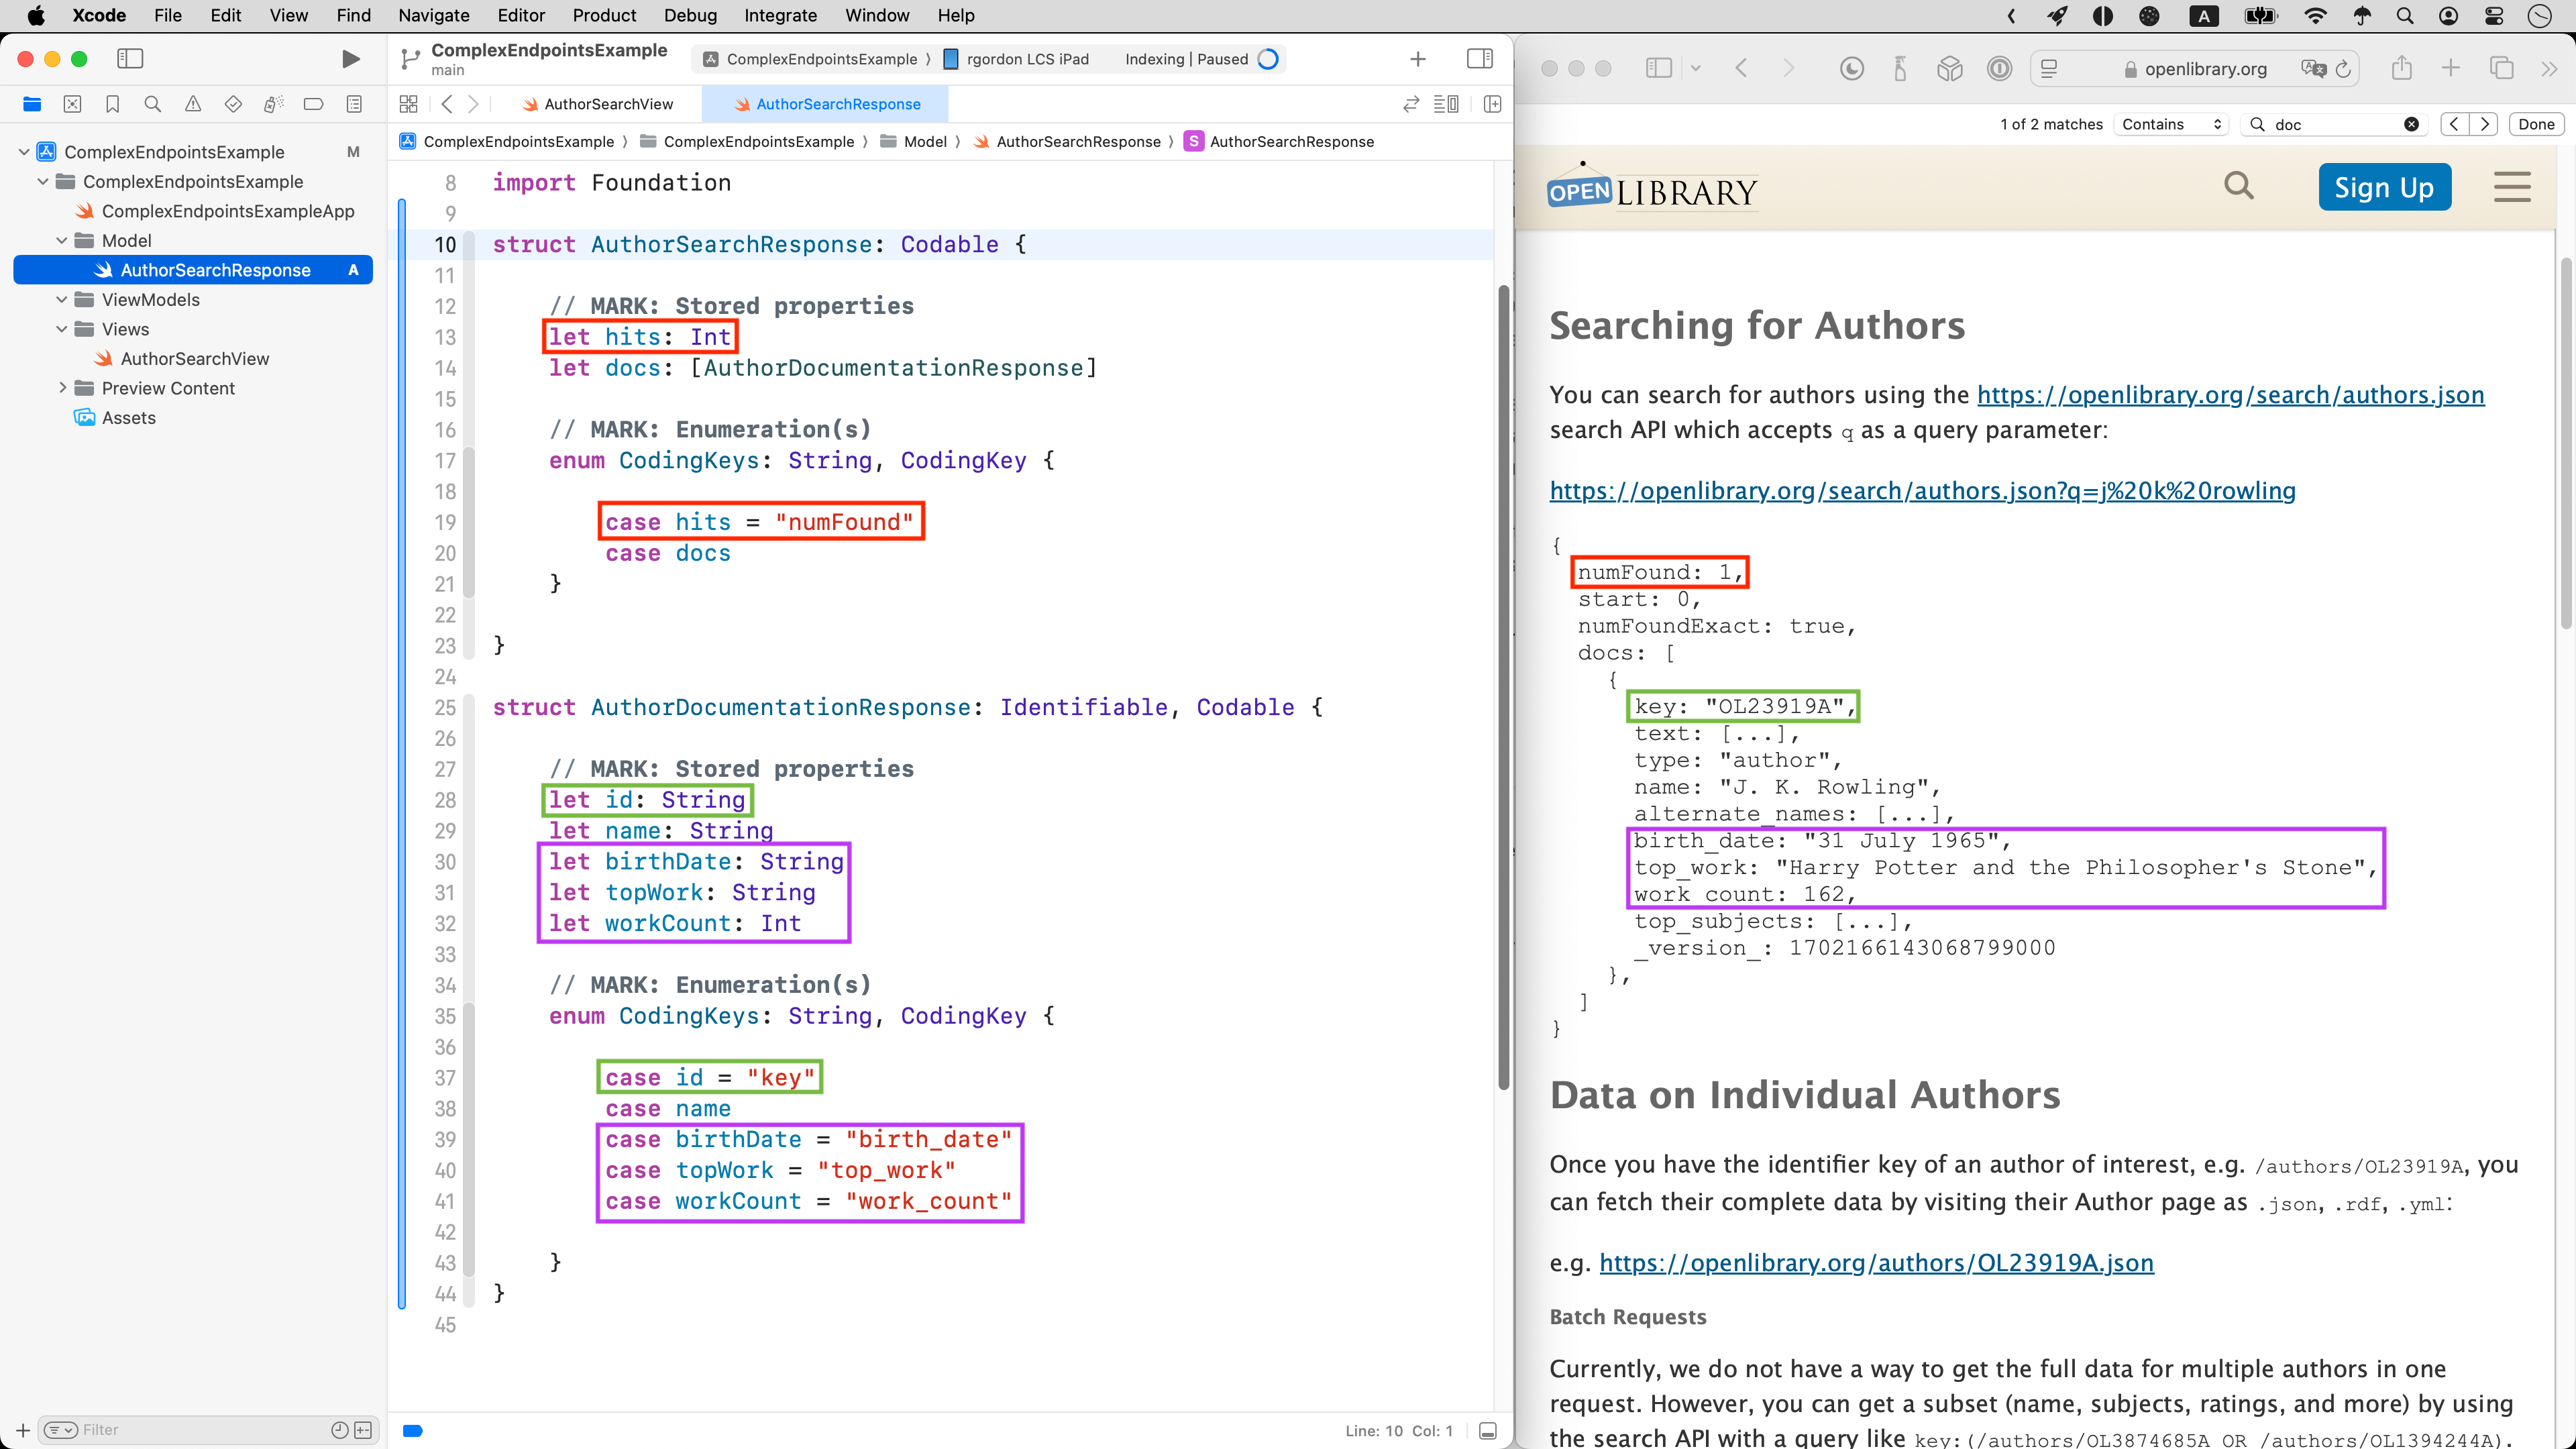Toggle the Xcode inspectors panel

[x=1479, y=59]
